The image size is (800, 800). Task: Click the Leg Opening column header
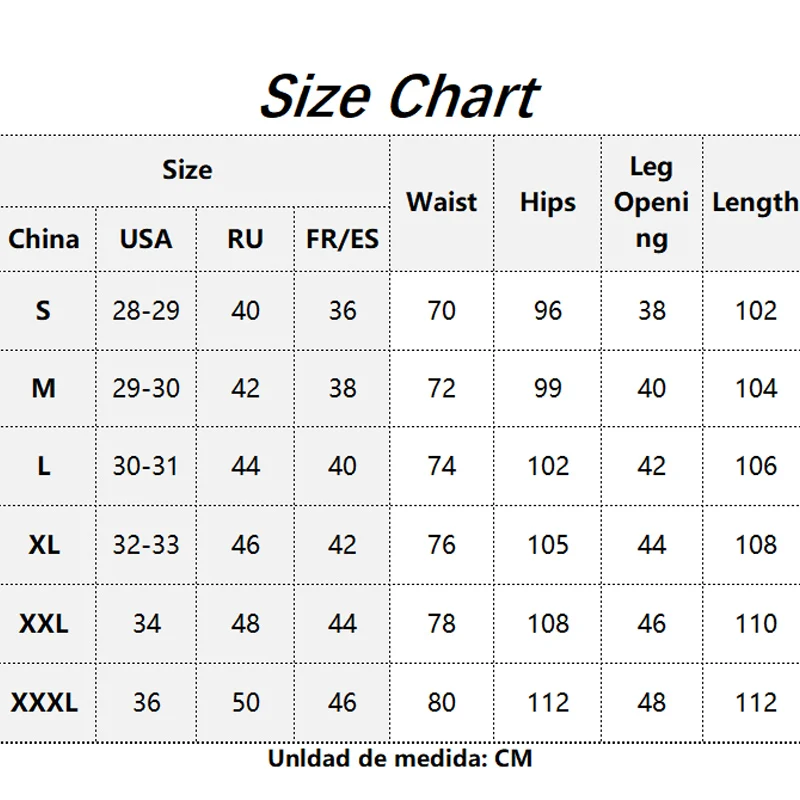(x=652, y=202)
